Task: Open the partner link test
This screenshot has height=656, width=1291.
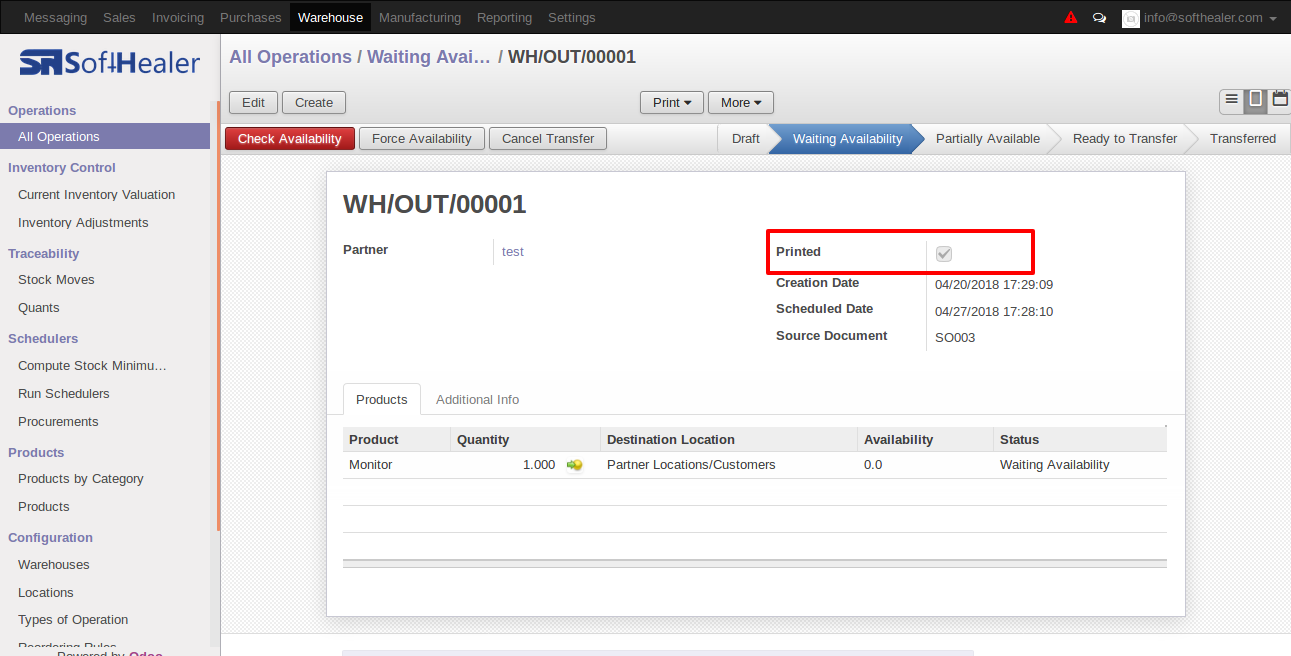Action: coord(513,251)
